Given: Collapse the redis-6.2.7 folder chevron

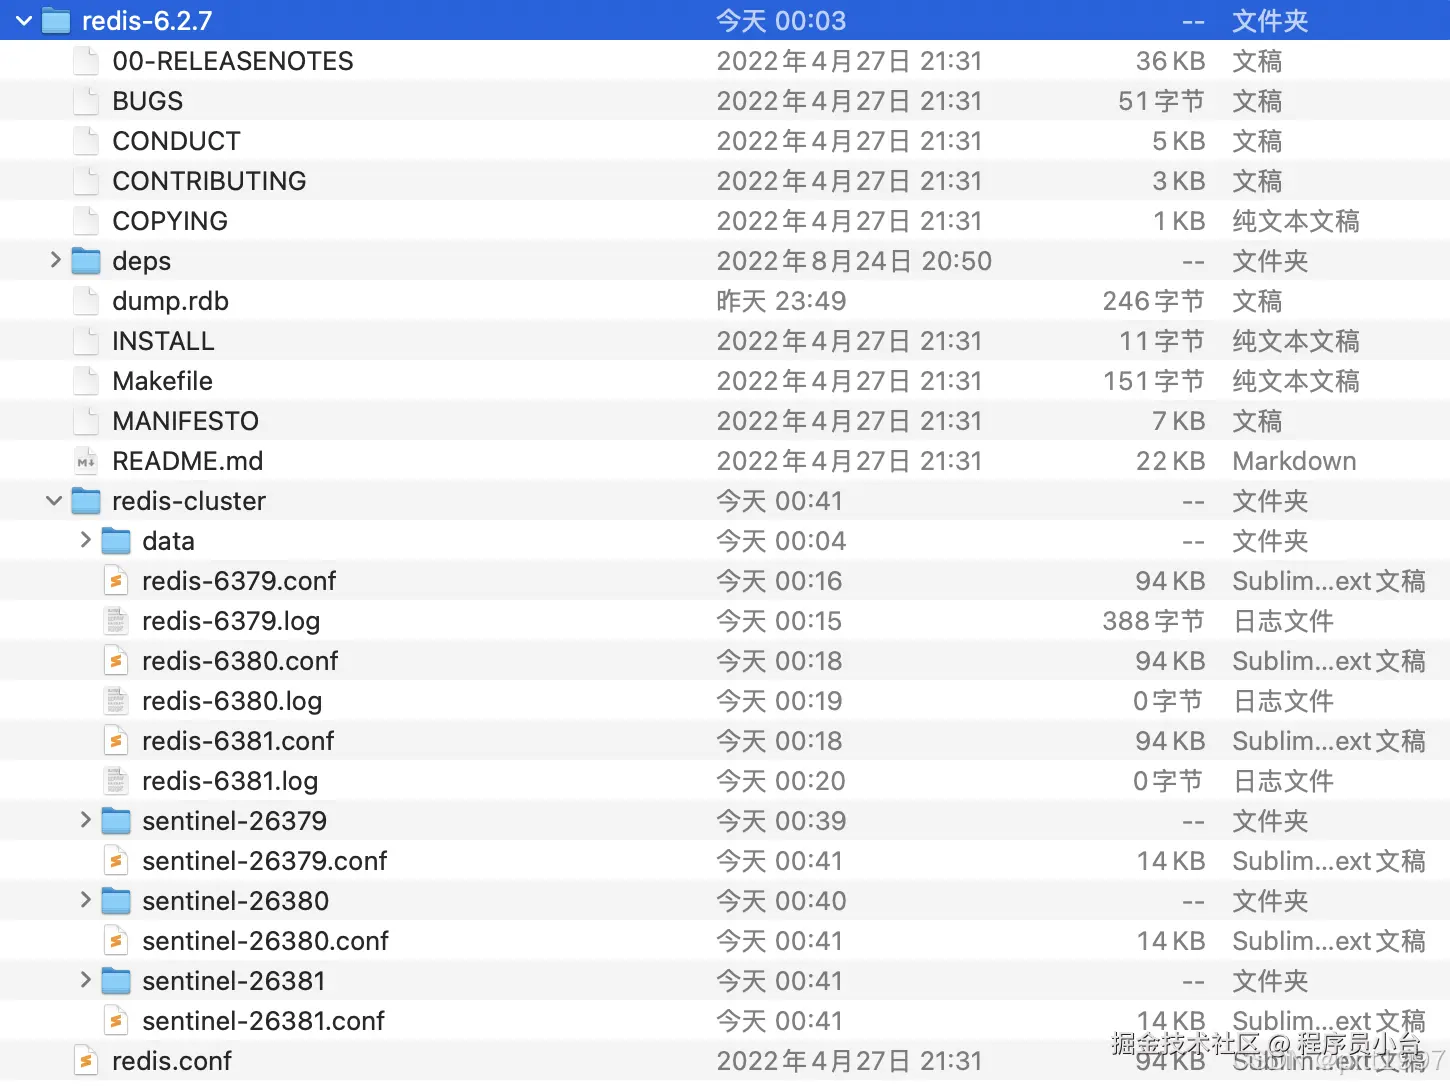Looking at the screenshot, I should tap(24, 20).
